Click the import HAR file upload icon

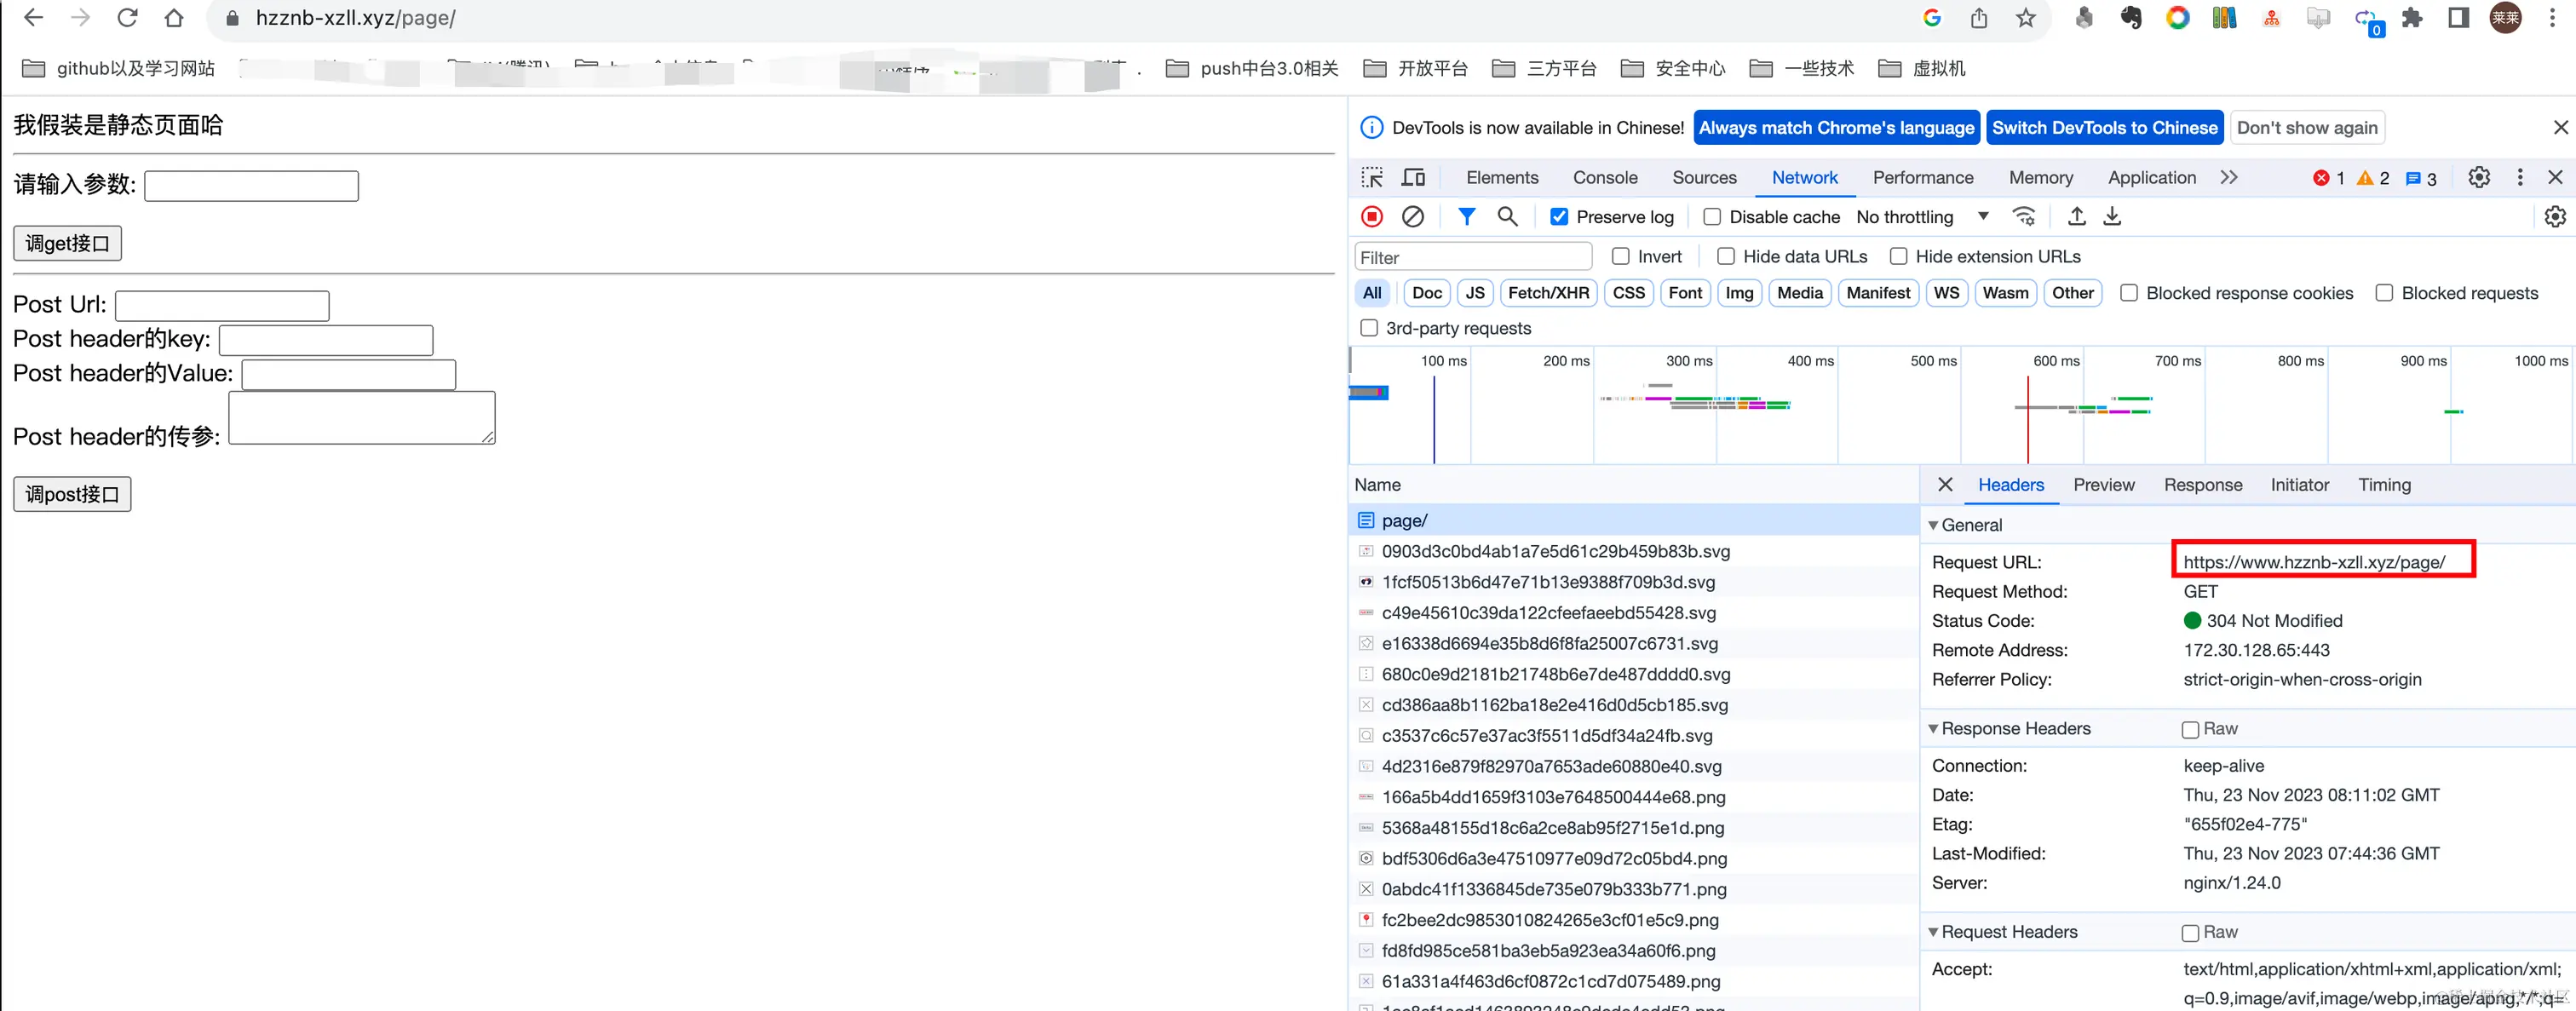[x=2077, y=217]
